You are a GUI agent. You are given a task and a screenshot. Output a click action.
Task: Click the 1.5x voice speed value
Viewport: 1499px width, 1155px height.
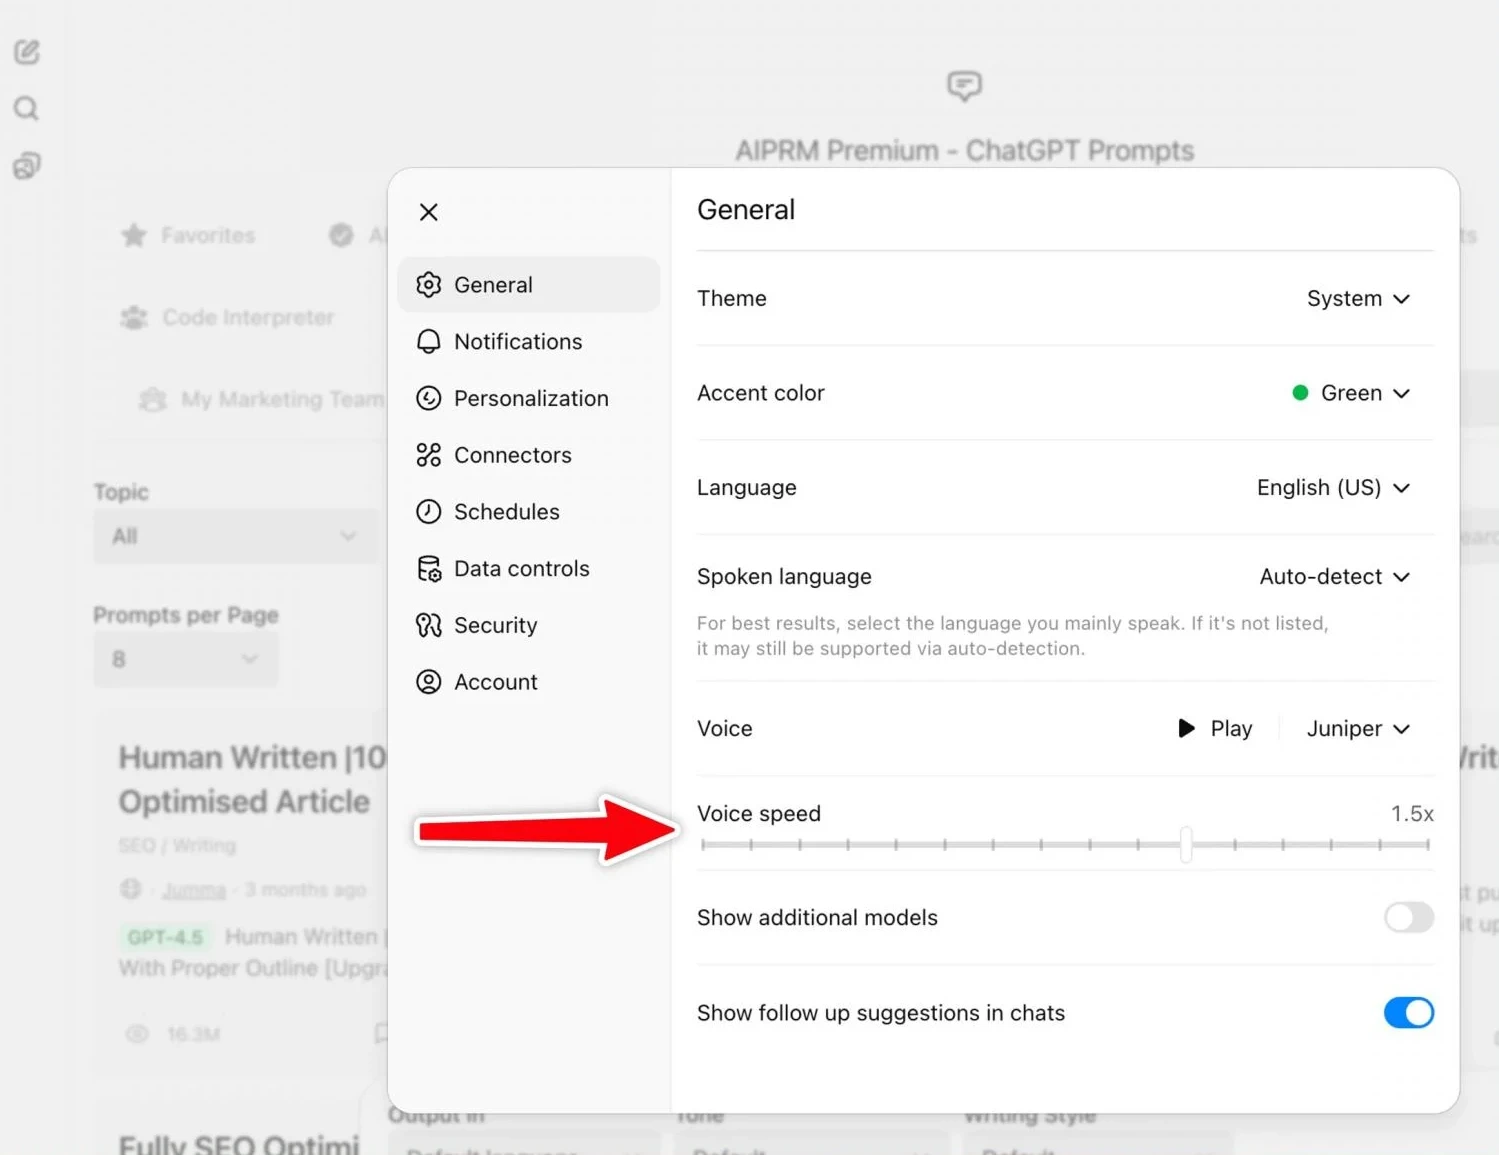[x=1412, y=814]
